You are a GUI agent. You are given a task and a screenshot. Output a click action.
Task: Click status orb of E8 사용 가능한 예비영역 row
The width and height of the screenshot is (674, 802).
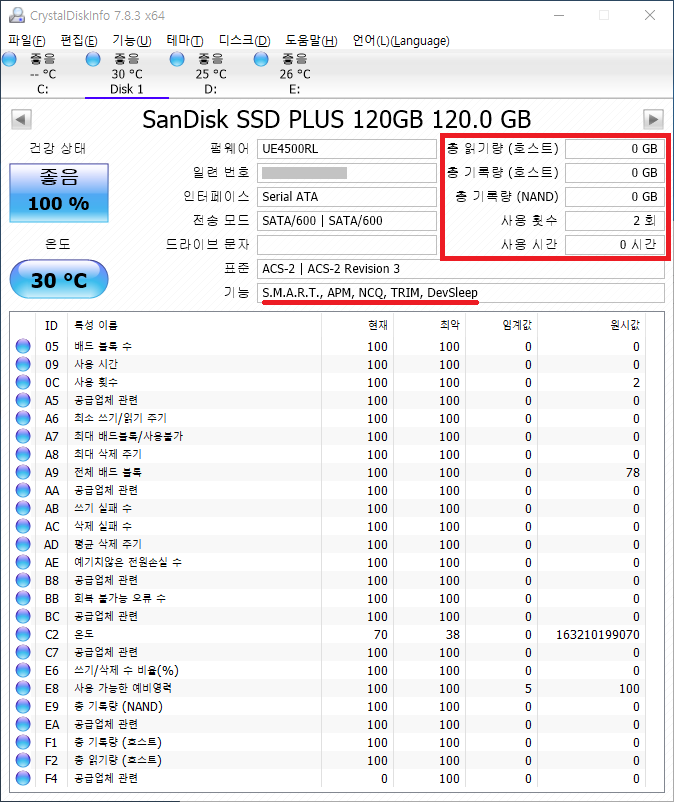click(23, 687)
